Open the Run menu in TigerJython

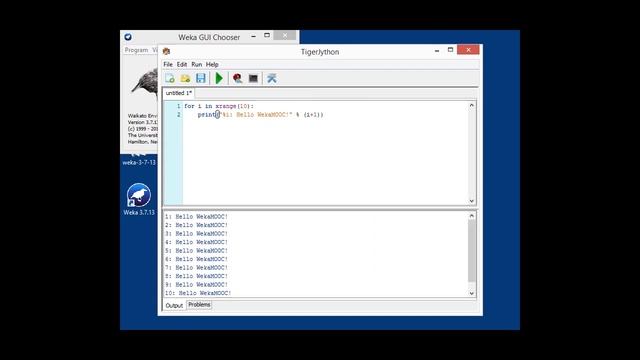click(x=197, y=64)
